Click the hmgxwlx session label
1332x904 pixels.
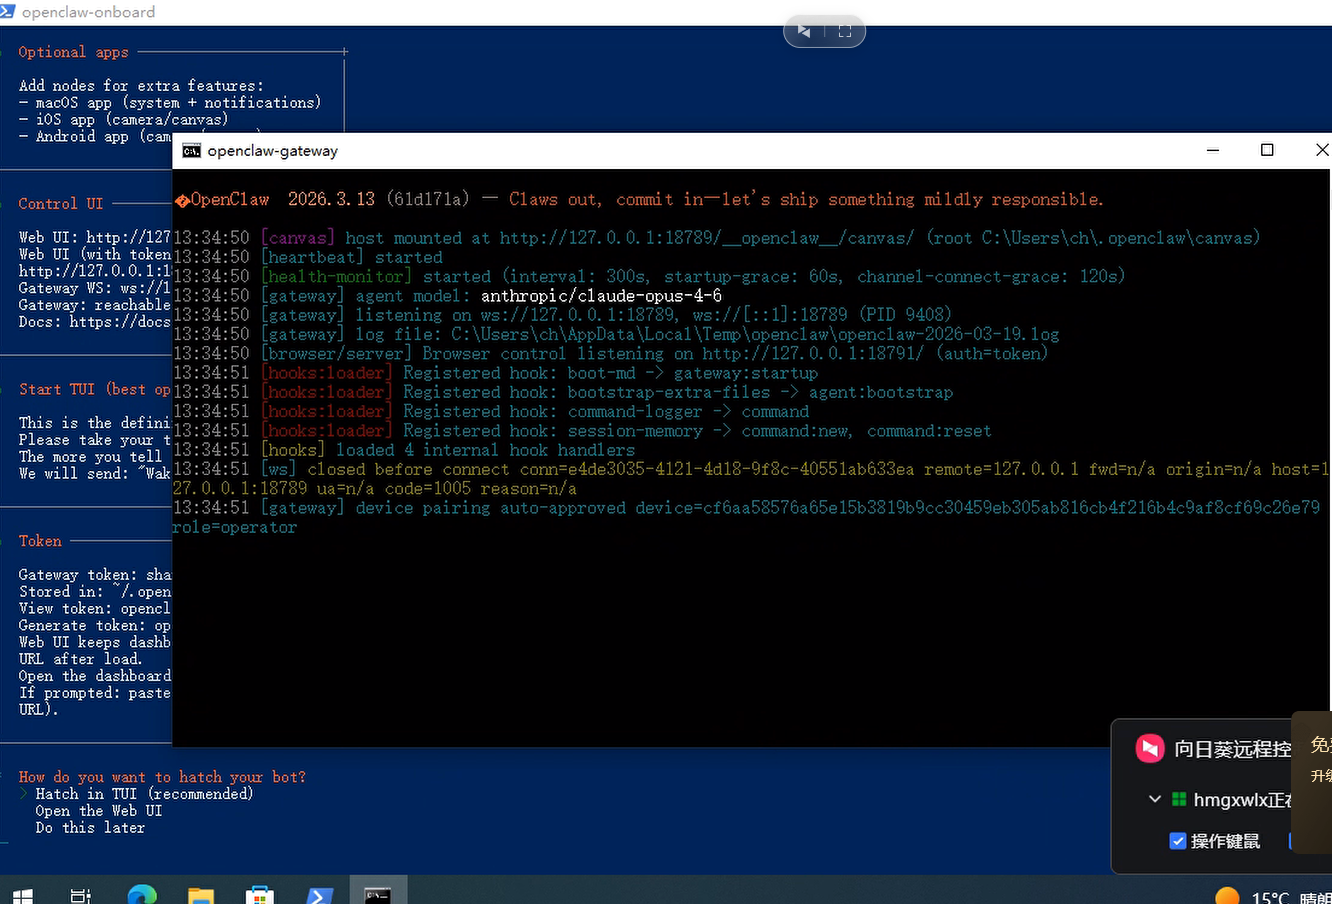point(1243,800)
